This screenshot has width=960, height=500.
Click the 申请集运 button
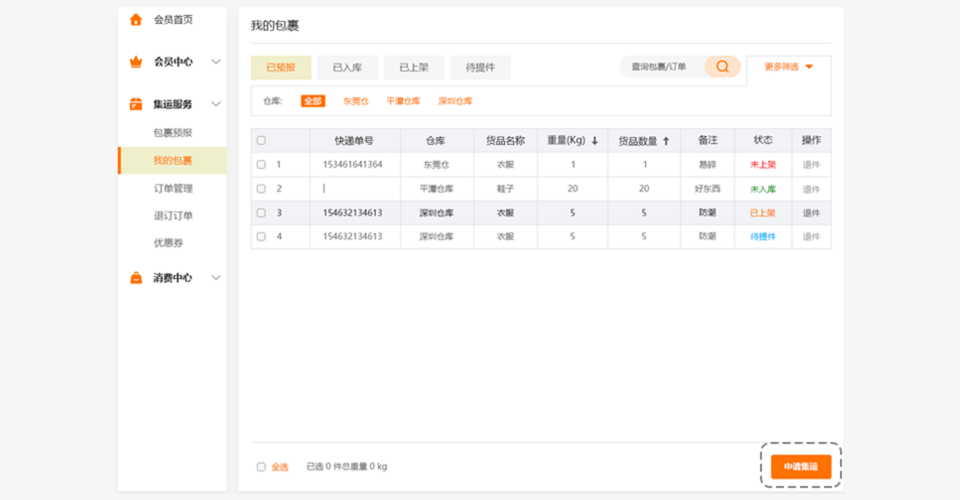(x=800, y=467)
